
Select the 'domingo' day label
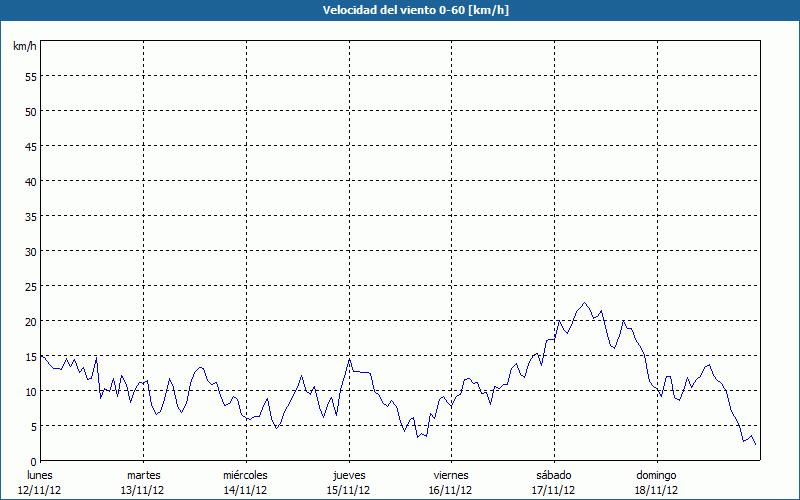click(x=656, y=475)
